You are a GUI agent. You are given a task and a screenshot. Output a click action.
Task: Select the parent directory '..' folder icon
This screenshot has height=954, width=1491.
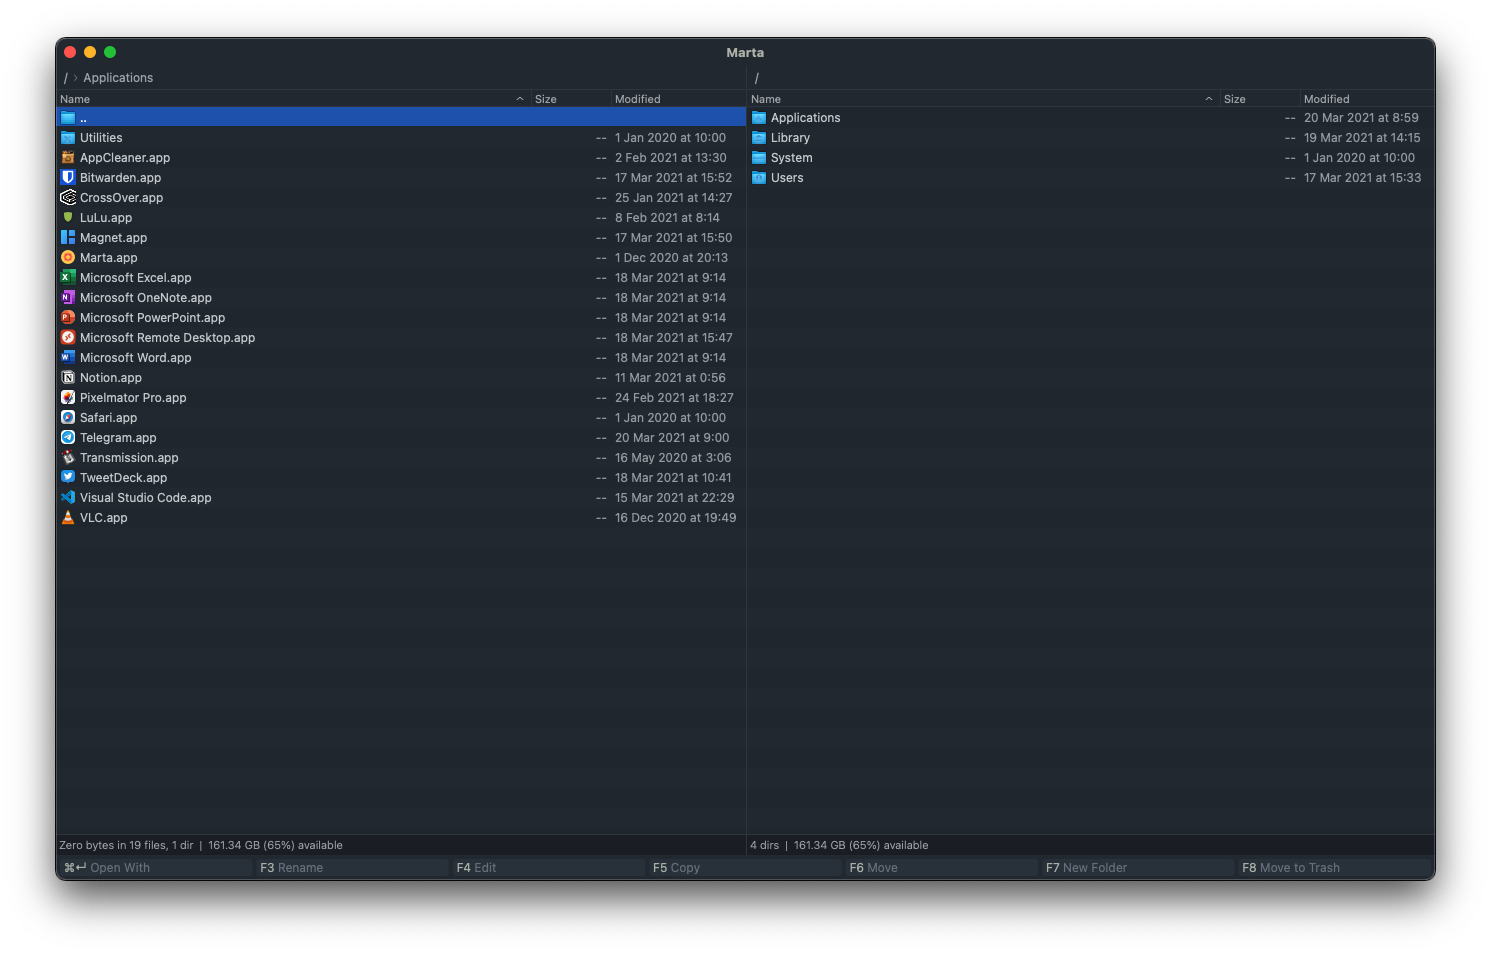[68, 118]
